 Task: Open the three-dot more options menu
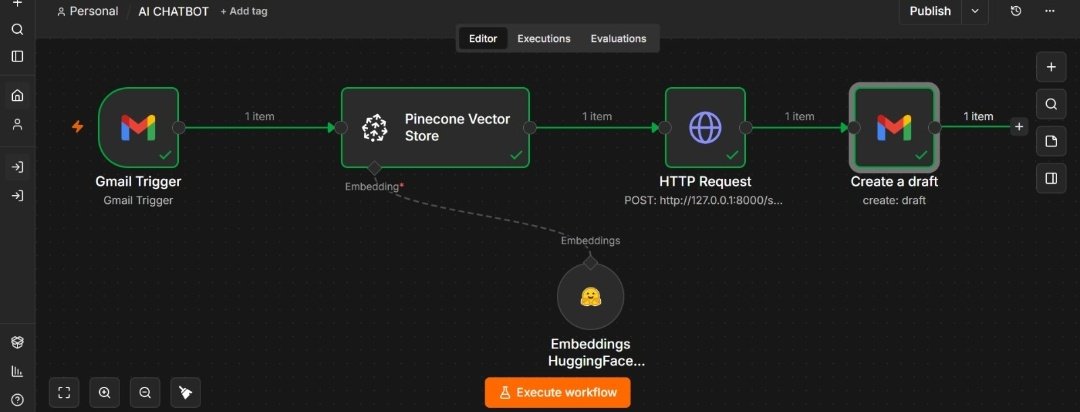click(1050, 11)
